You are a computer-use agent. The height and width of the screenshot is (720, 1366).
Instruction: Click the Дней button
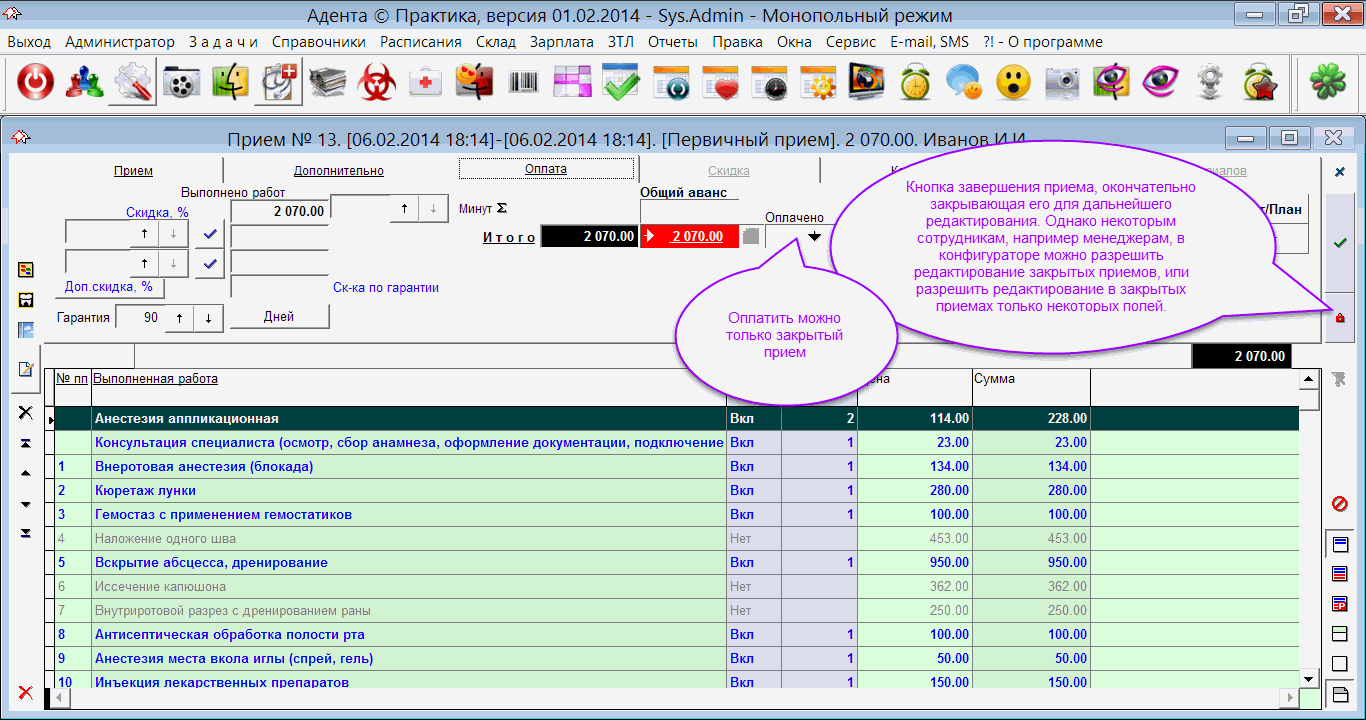279,317
